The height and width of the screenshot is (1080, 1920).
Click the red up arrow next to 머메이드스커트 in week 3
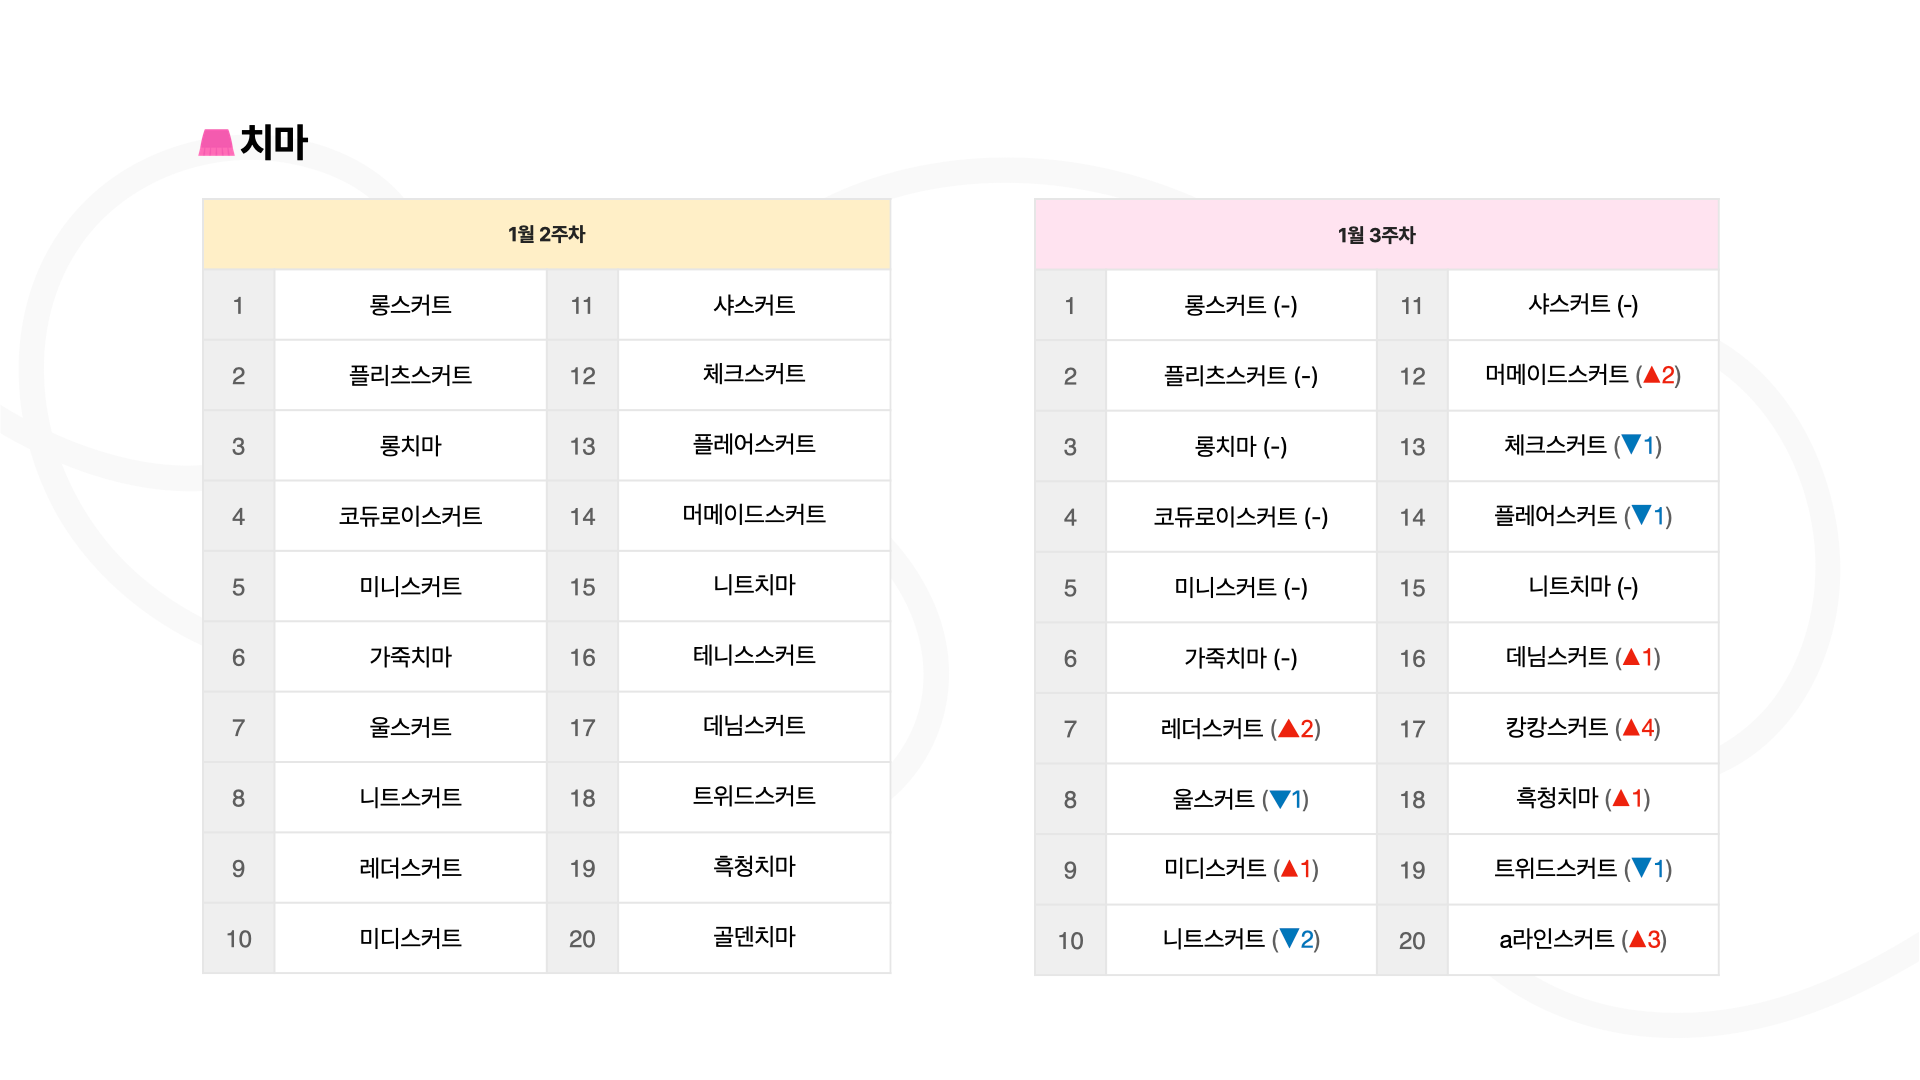tap(1651, 375)
